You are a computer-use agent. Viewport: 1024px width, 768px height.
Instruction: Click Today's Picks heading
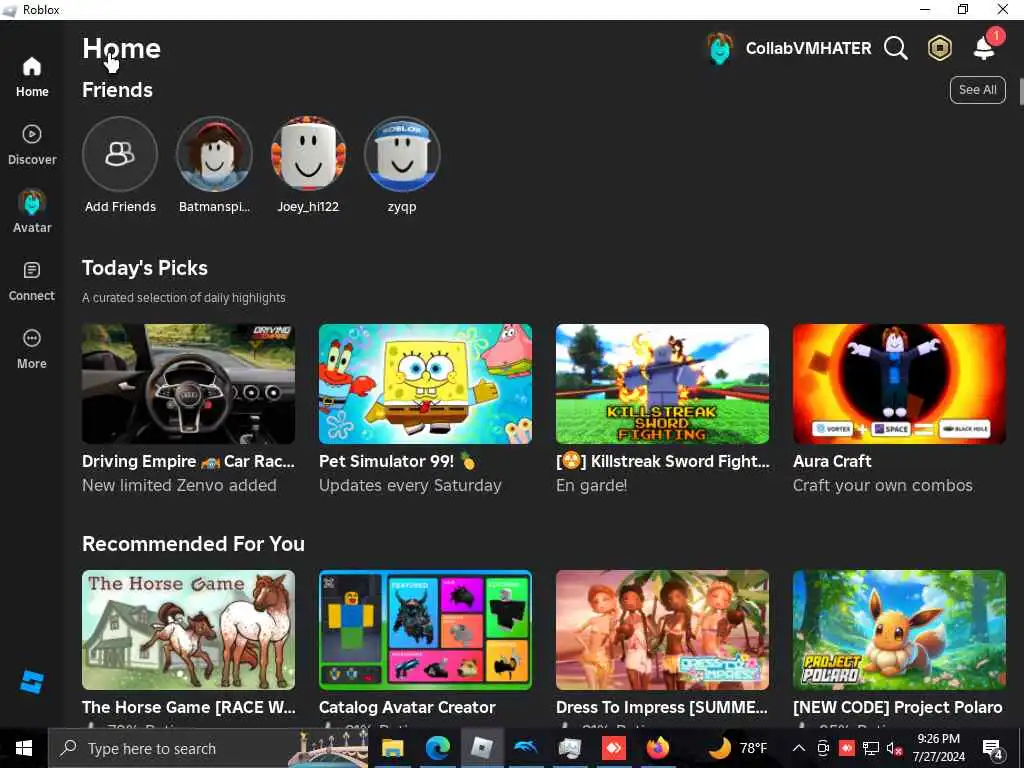click(144, 268)
